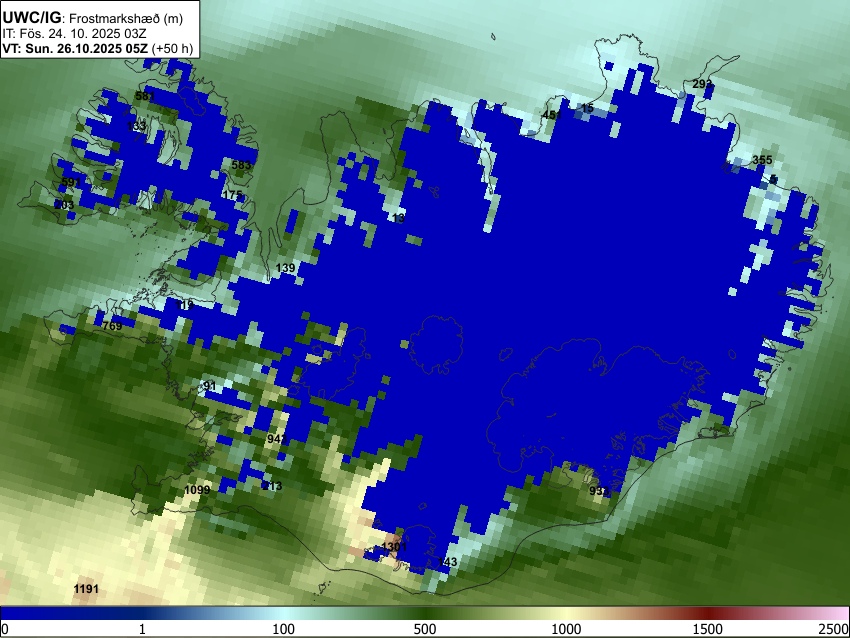Screen dimensions: 850x638
Task: Click the '203' map value
Action: pyautogui.click(x=65, y=205)
